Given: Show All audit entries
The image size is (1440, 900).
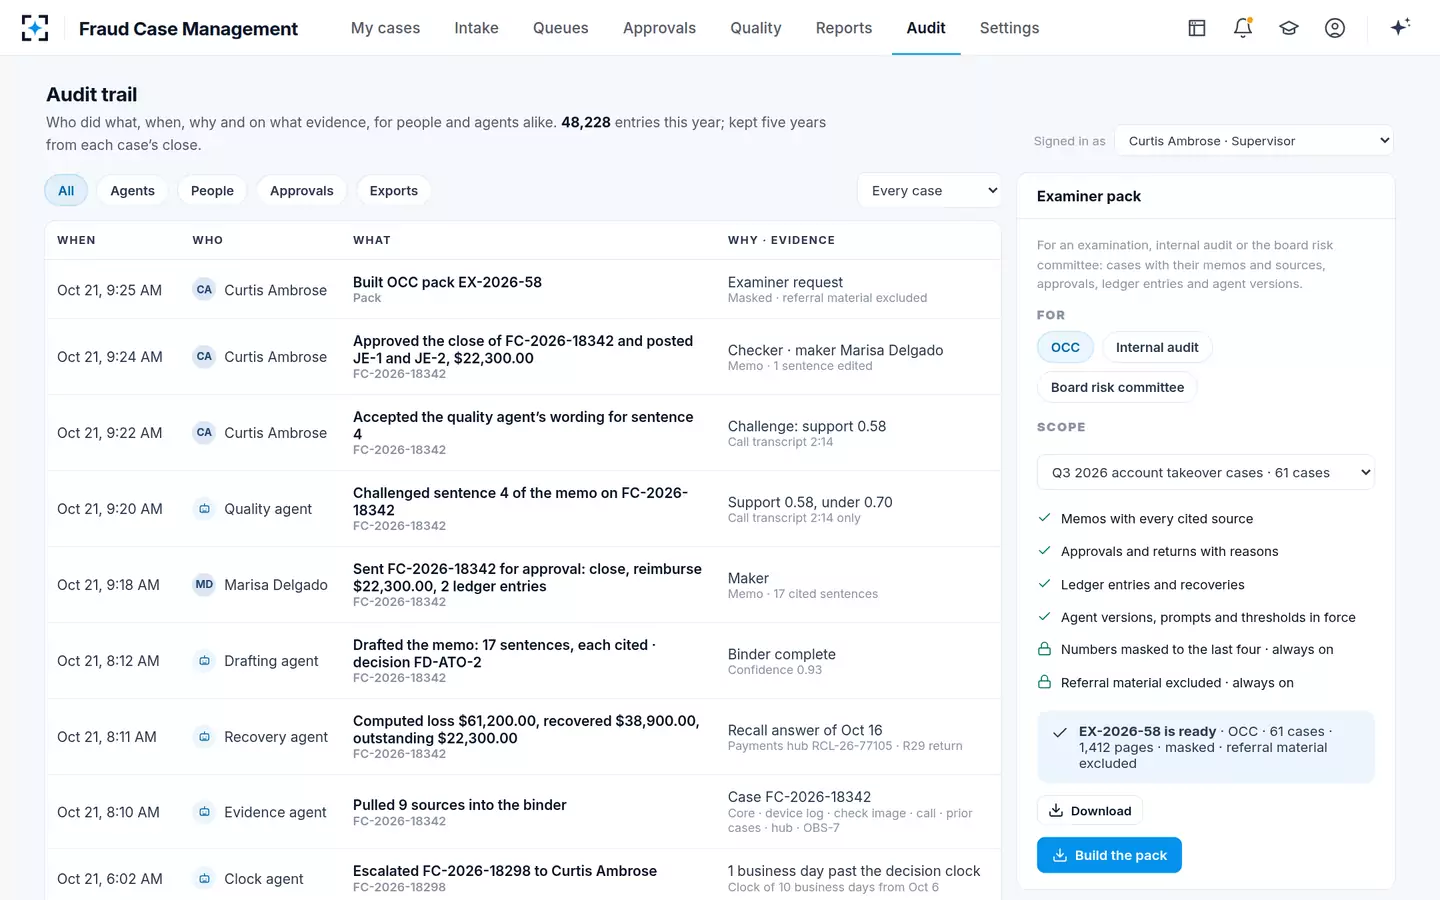Looking at the screenshot, I should (66, 191).
